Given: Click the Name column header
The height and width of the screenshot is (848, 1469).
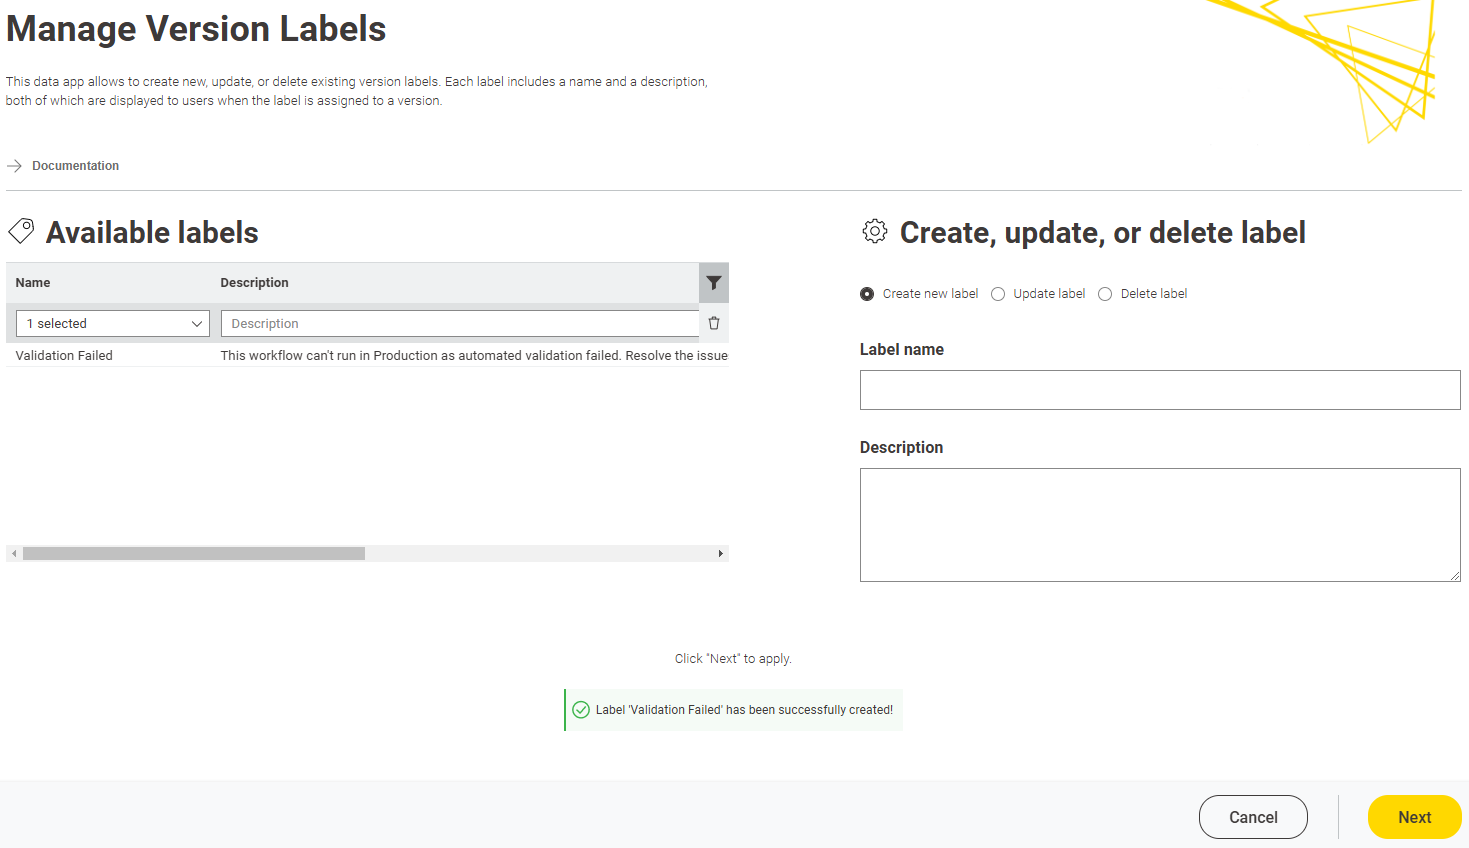Looking at the screenshot, I should pos(33,283).
